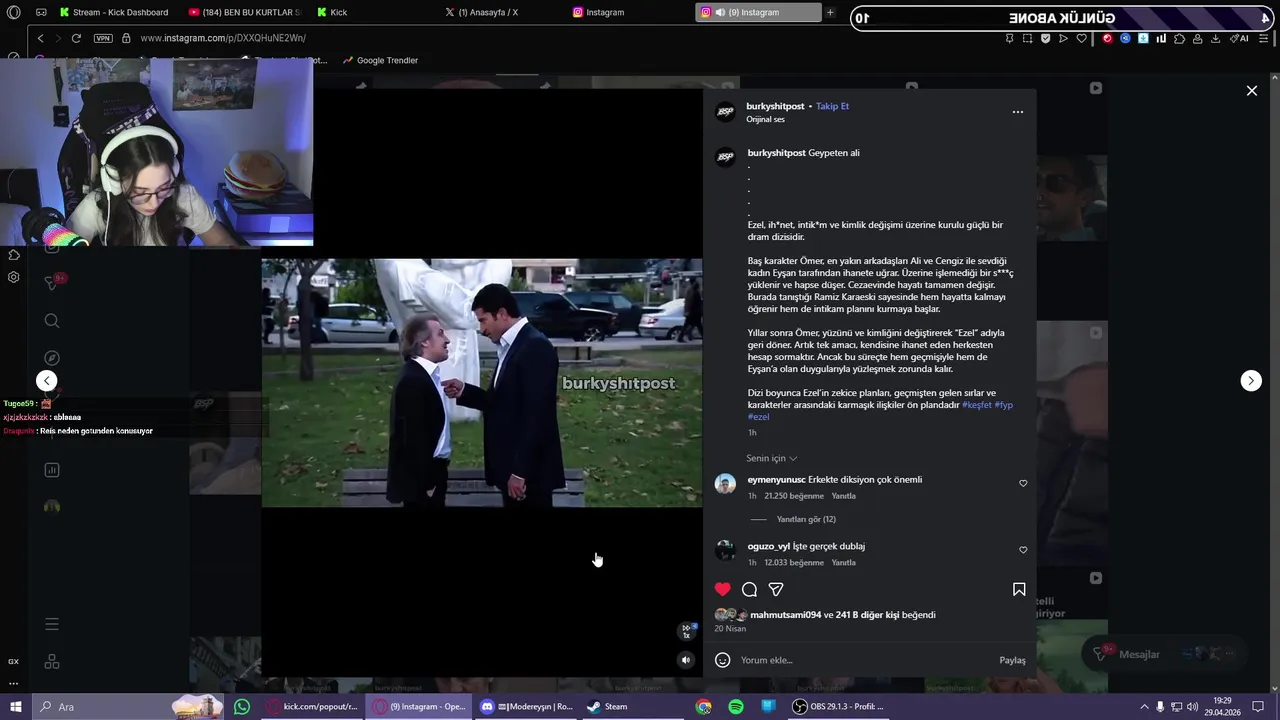This screenshot has width=1280, height=720.
Task: Open mahmutsami094 profile from likes
Action: [785, 615]
